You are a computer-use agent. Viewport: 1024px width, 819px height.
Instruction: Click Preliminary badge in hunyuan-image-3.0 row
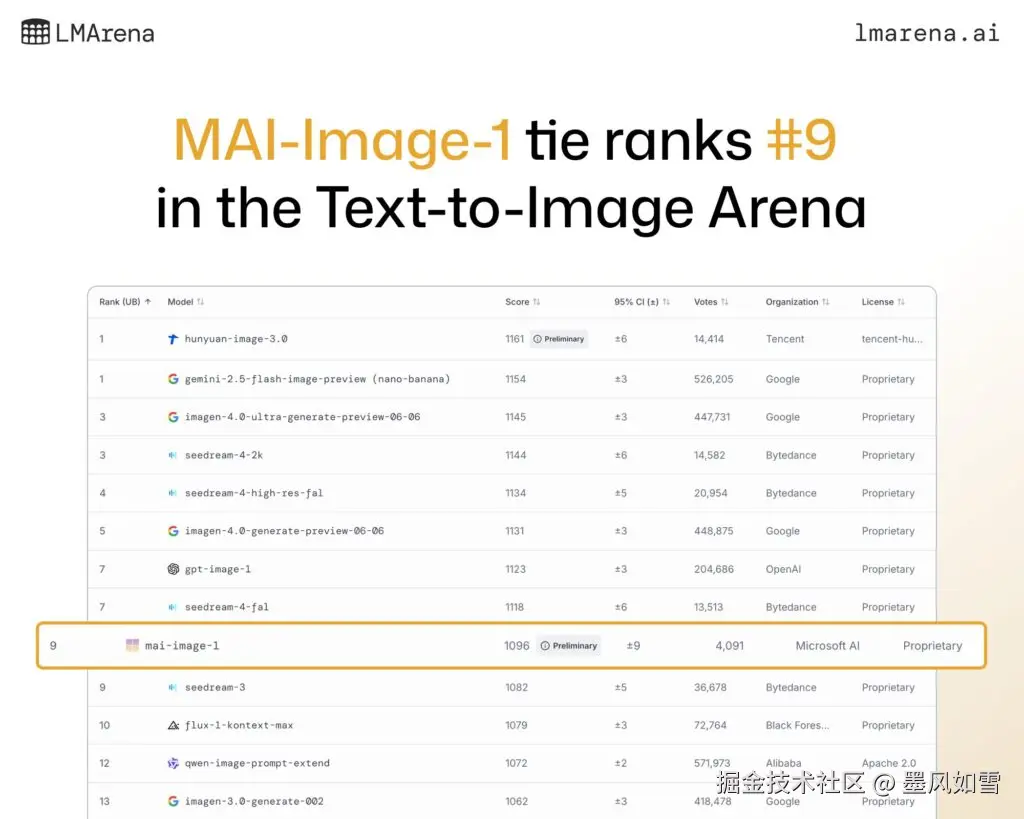pyautogui.click(x=559, y=339)
